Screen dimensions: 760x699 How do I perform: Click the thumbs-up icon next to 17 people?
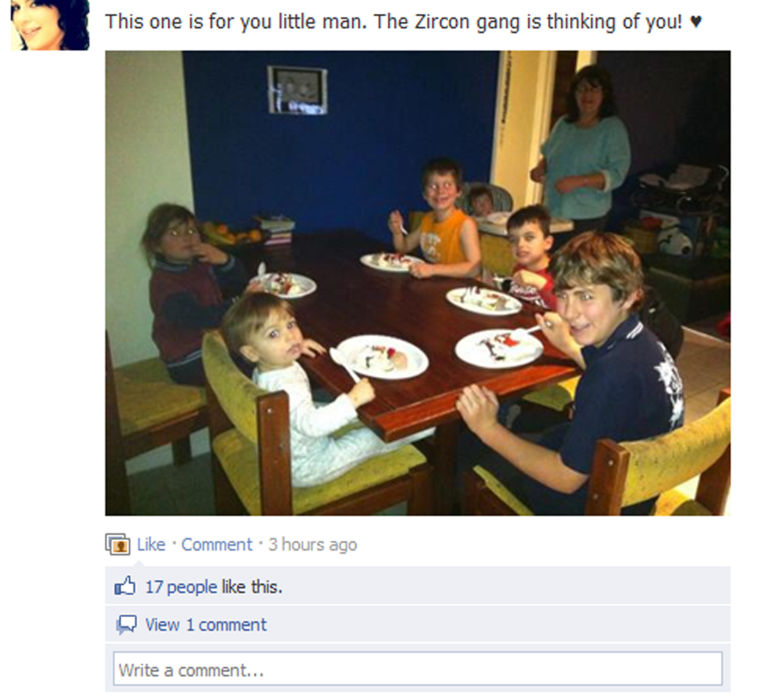pos(125,586)
